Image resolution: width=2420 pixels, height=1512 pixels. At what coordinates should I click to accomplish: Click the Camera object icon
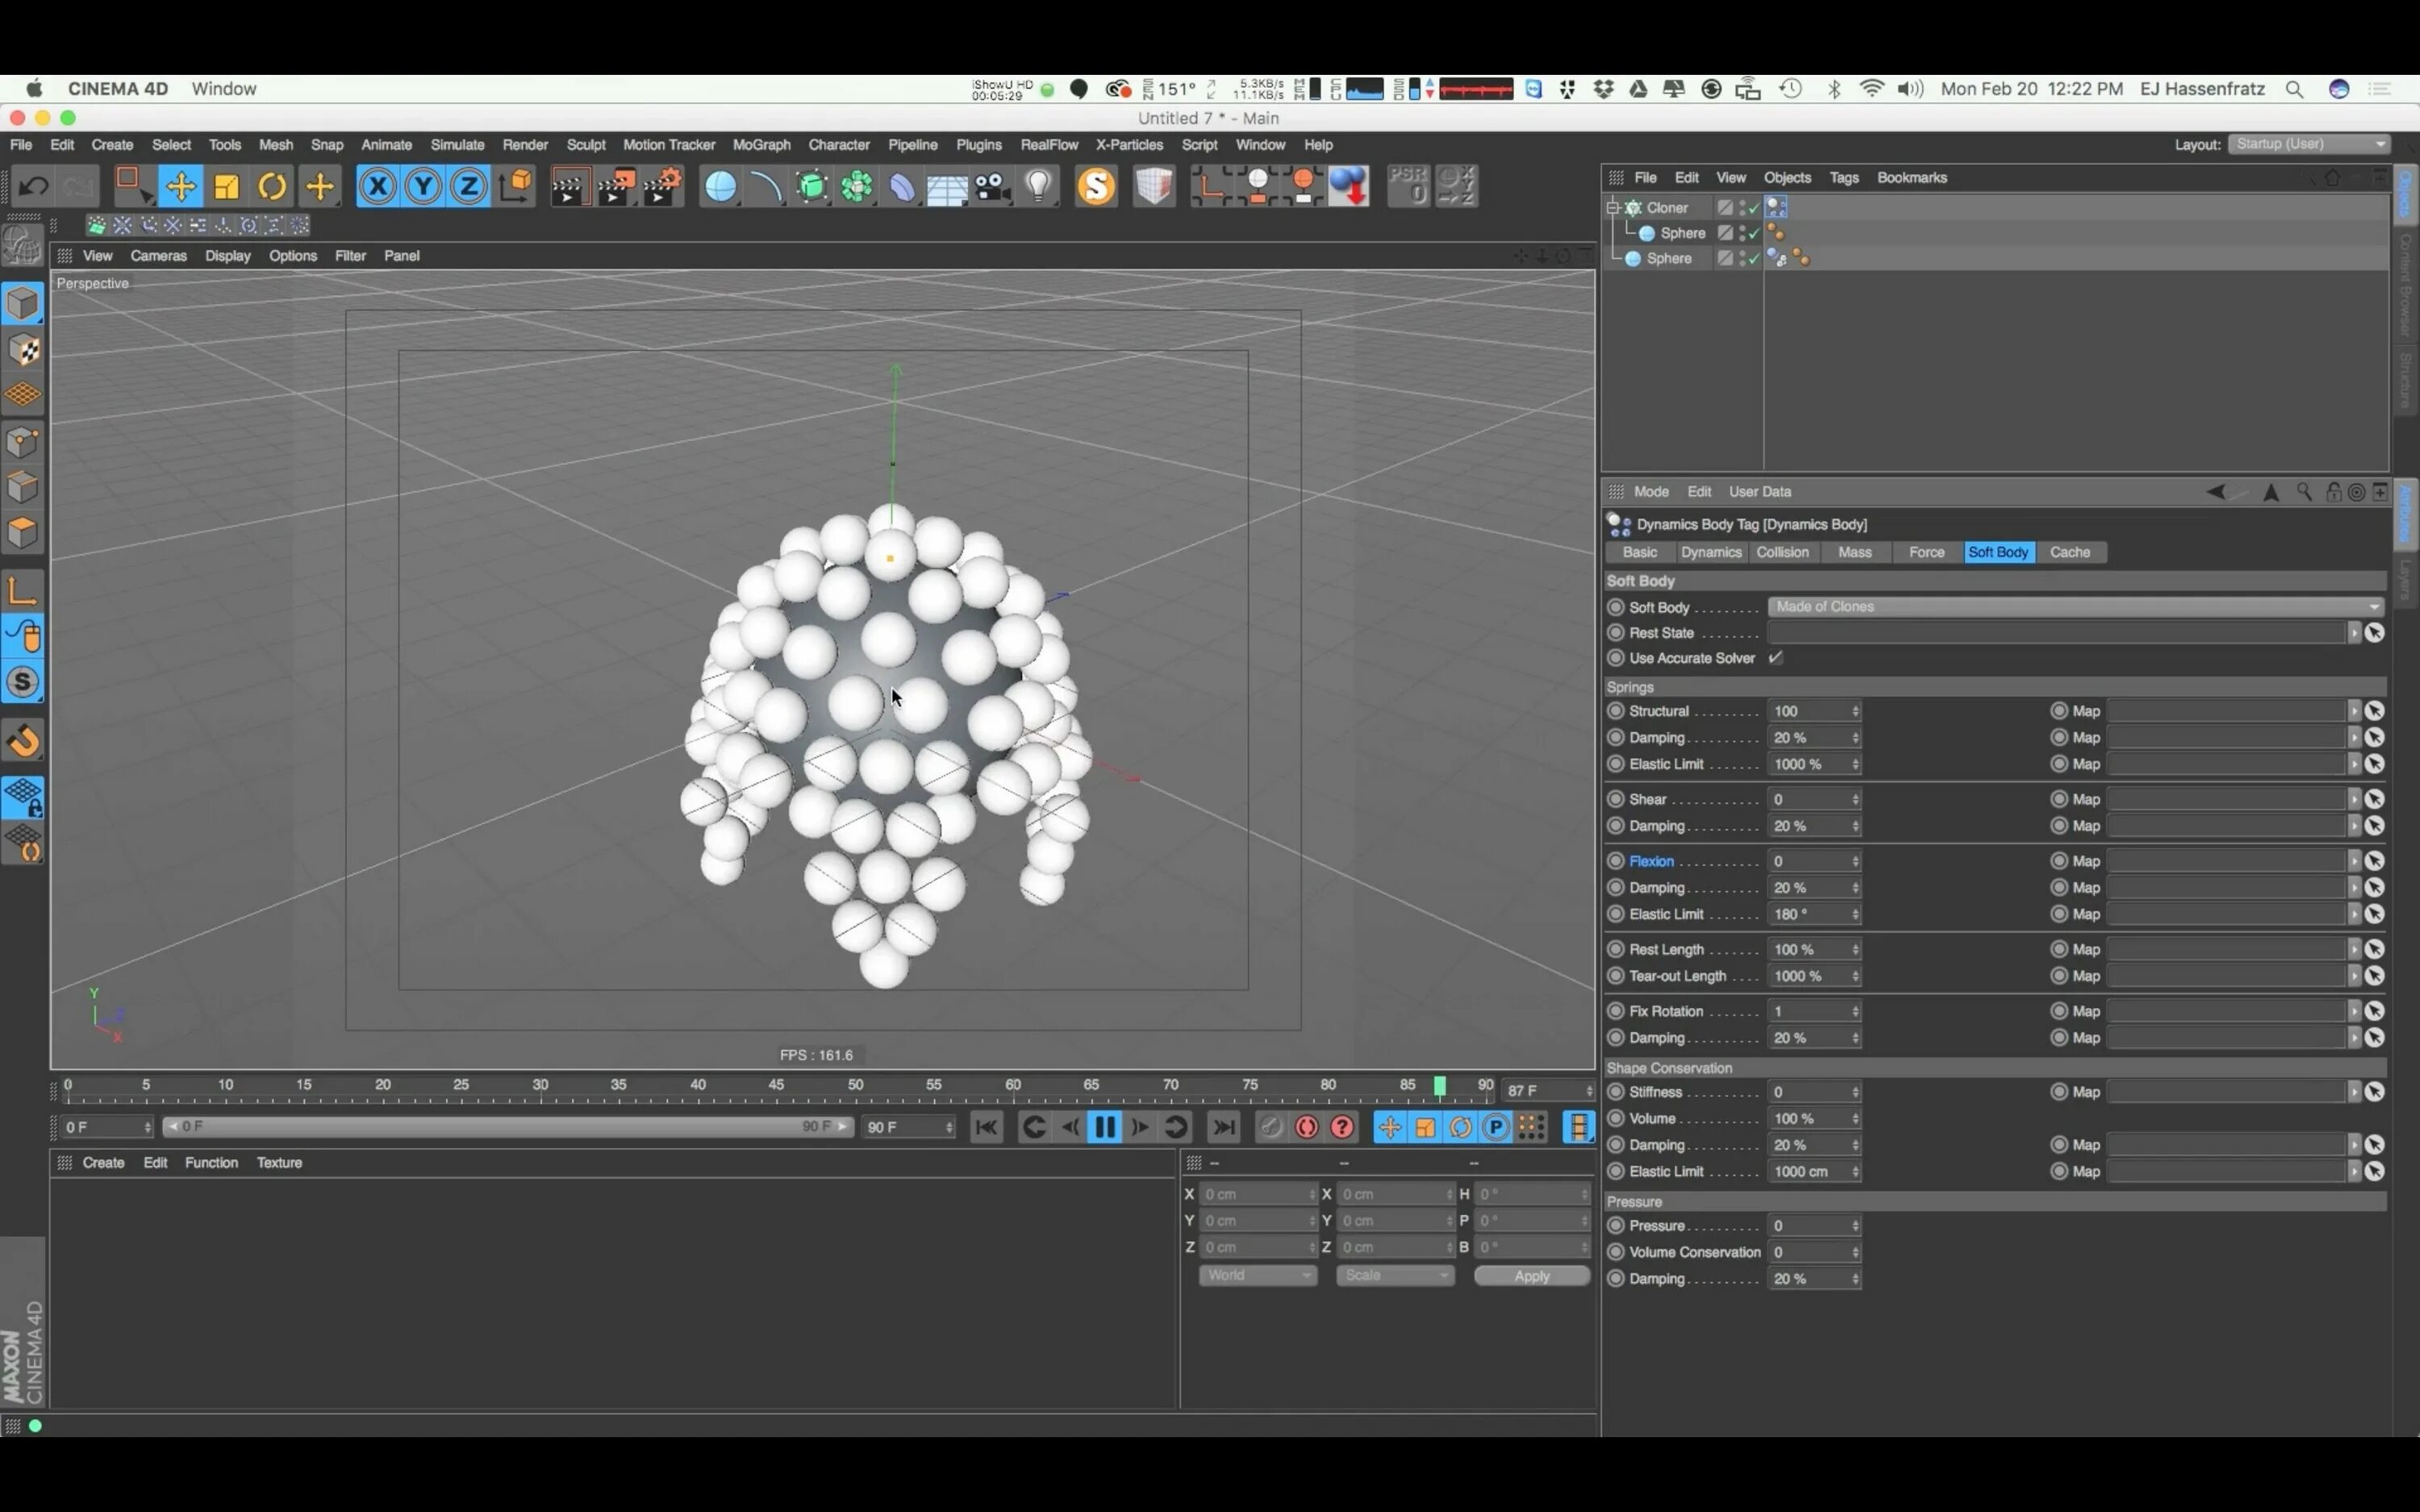point(992,187)
